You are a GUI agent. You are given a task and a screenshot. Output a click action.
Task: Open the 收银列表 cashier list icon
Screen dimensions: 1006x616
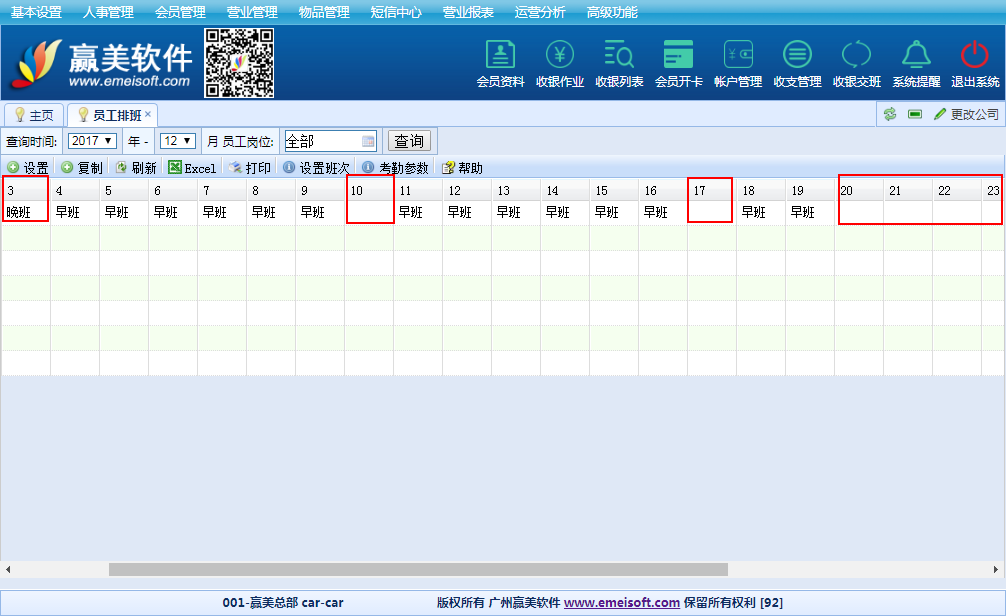(619, 56)
